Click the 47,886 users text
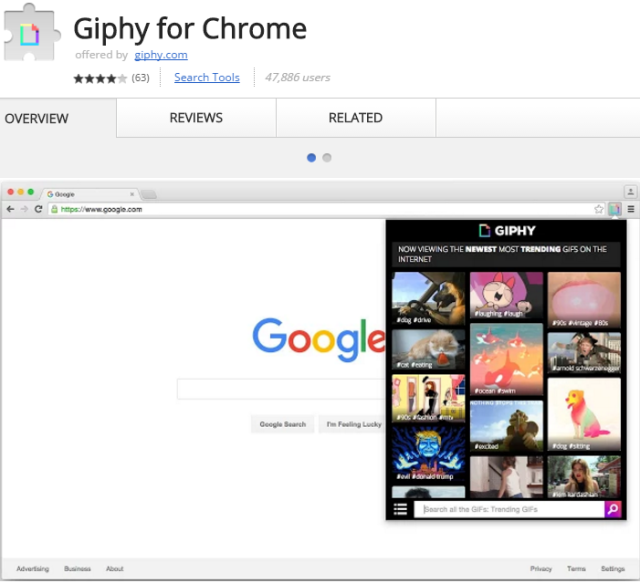Image resolution: width=640 pixels, height=583 pixels. point(298,77)
